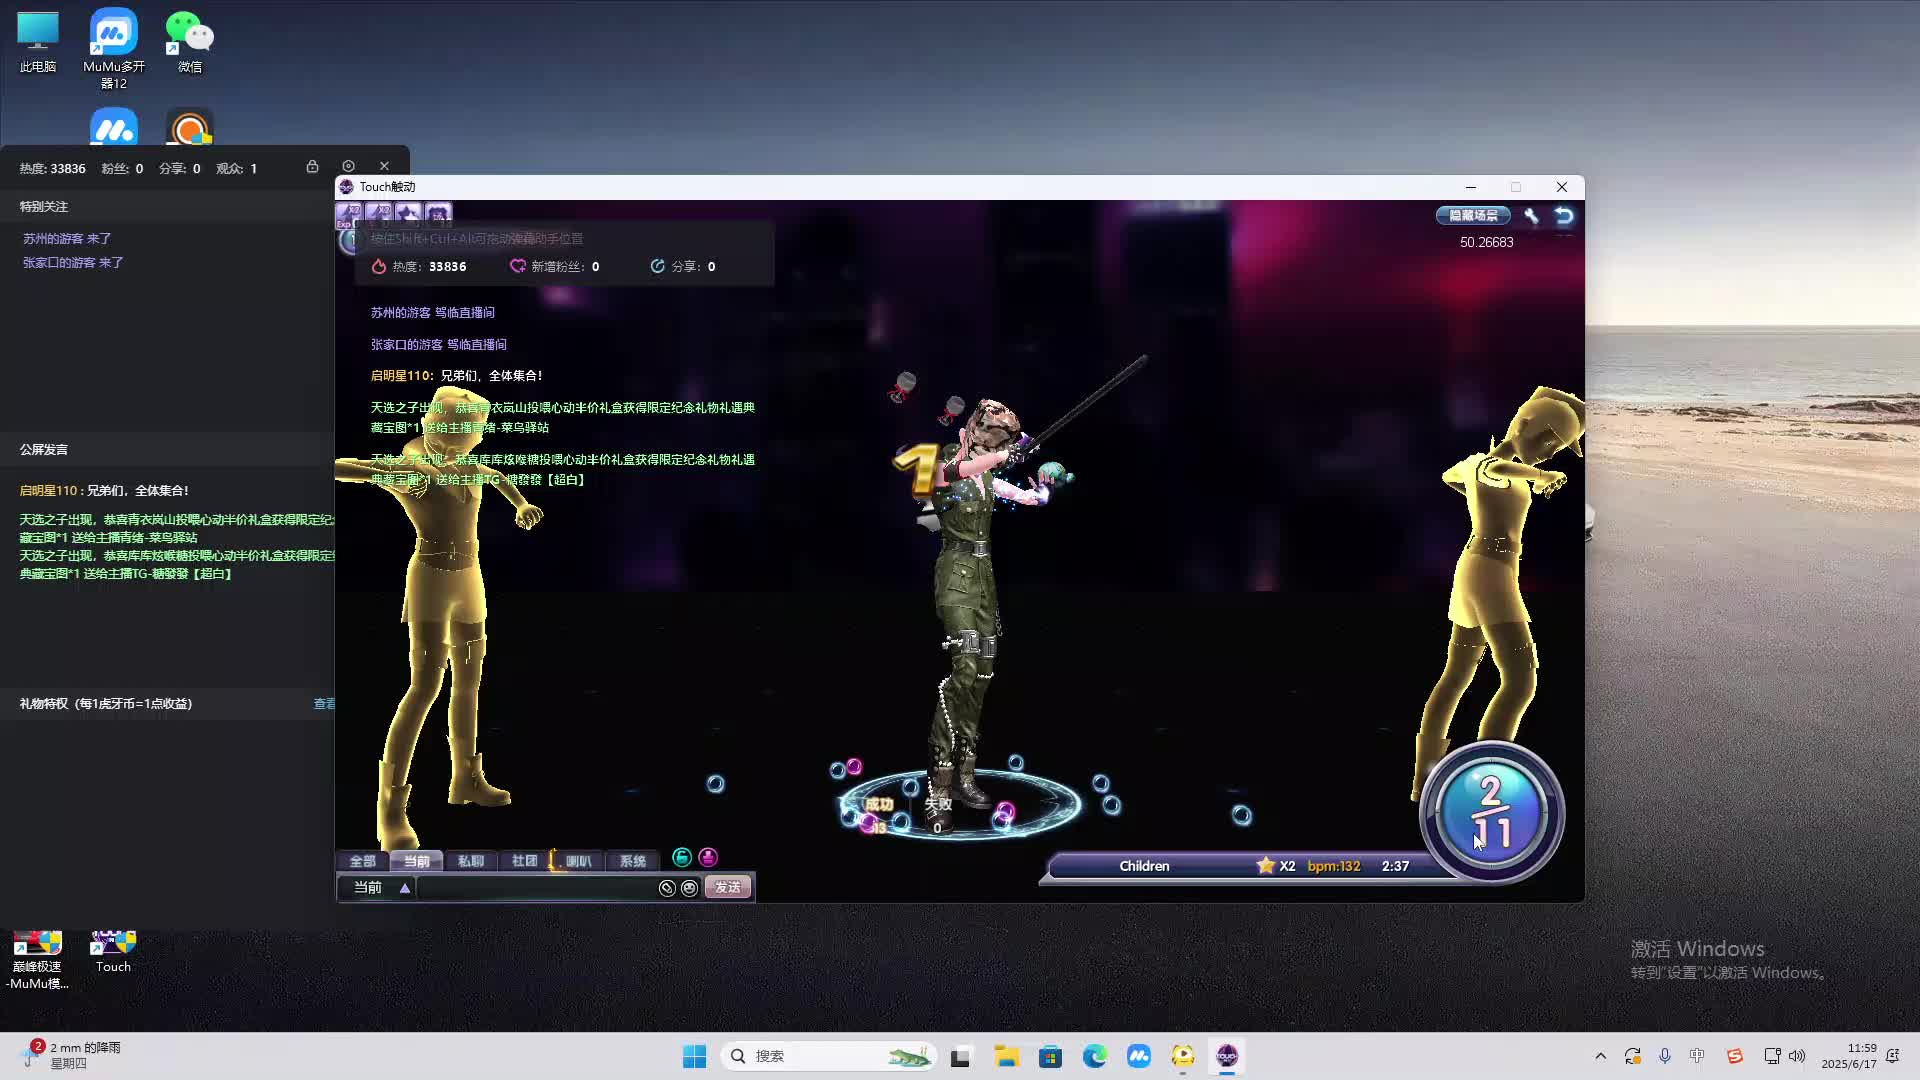Click the blue beat counter orb
This screenshot has width=1920, height=1080.
click(x=1491, y=812)
